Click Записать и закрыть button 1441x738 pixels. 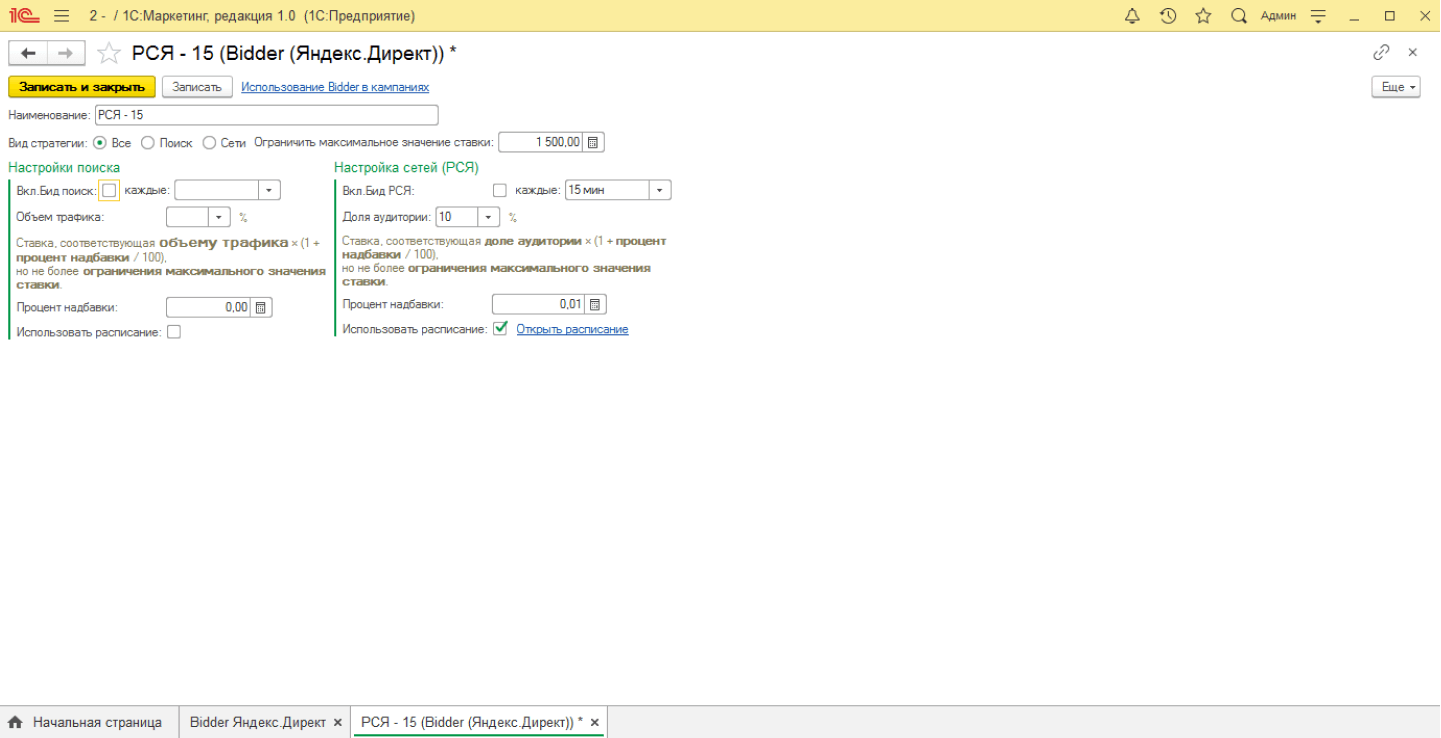click(x=82, y=87)
